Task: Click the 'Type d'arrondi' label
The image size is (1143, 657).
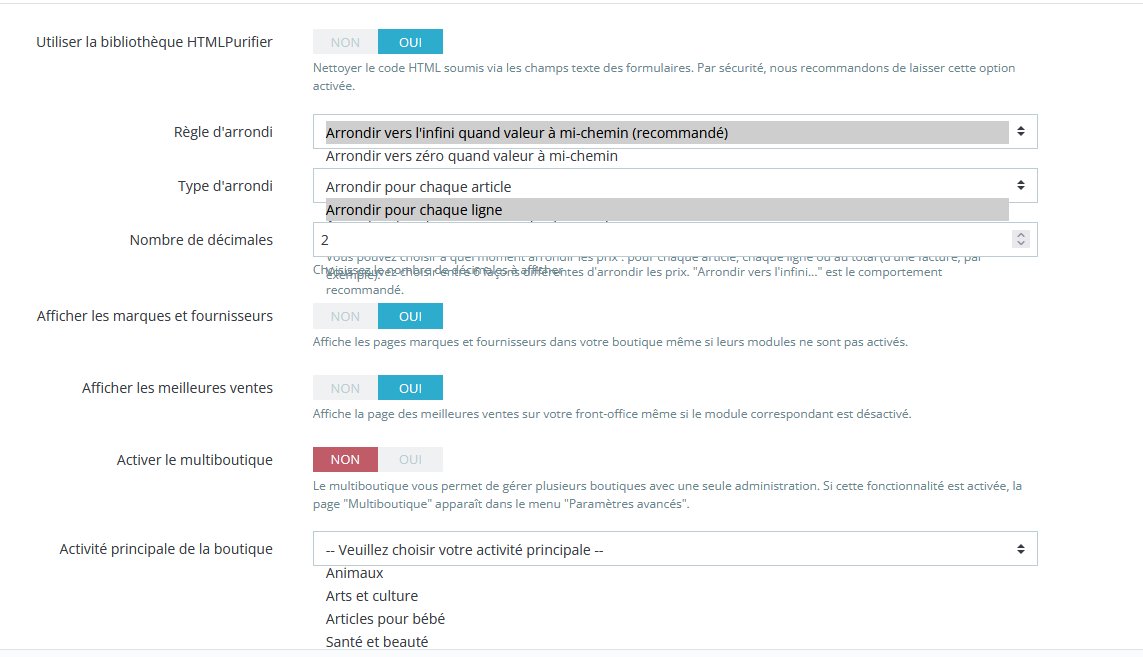Action: coord(225,186)
